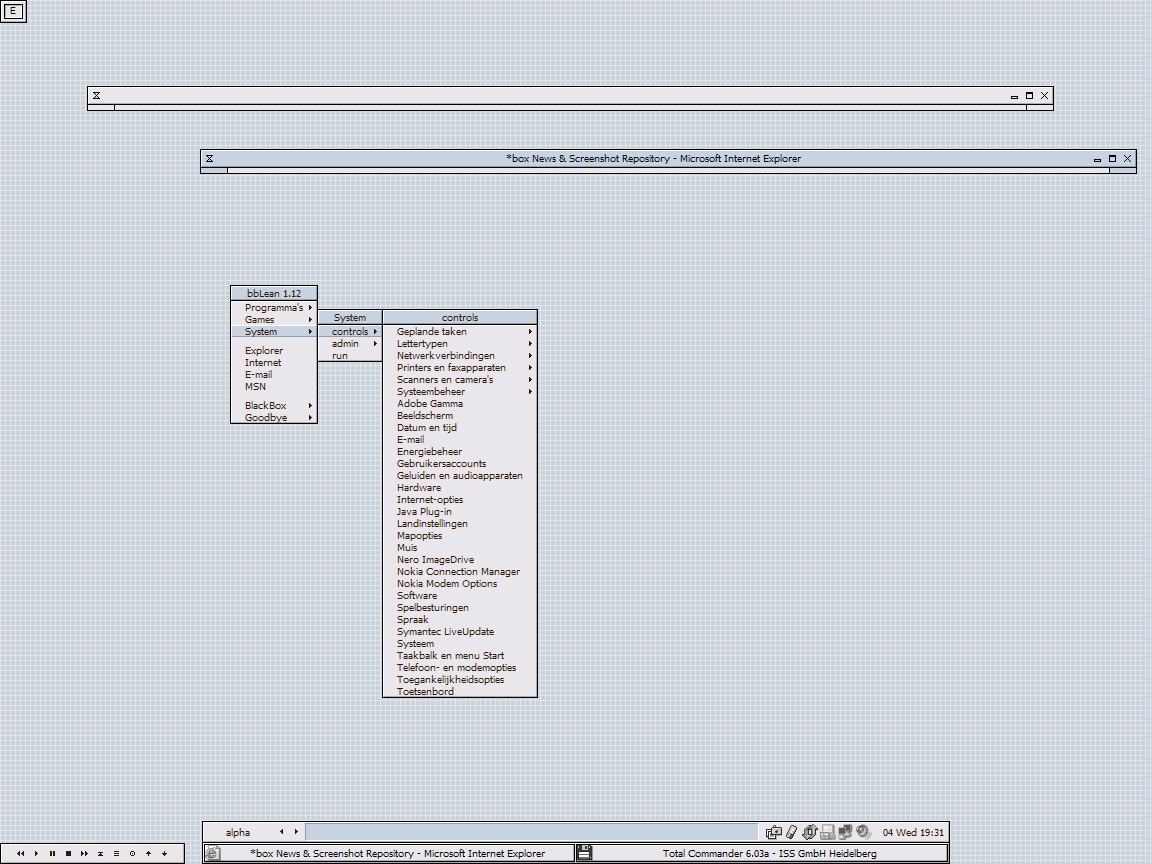Launch MSN from the bbLean menu
This screenshot has width=1152, height=864.
[x=274, y=386]
